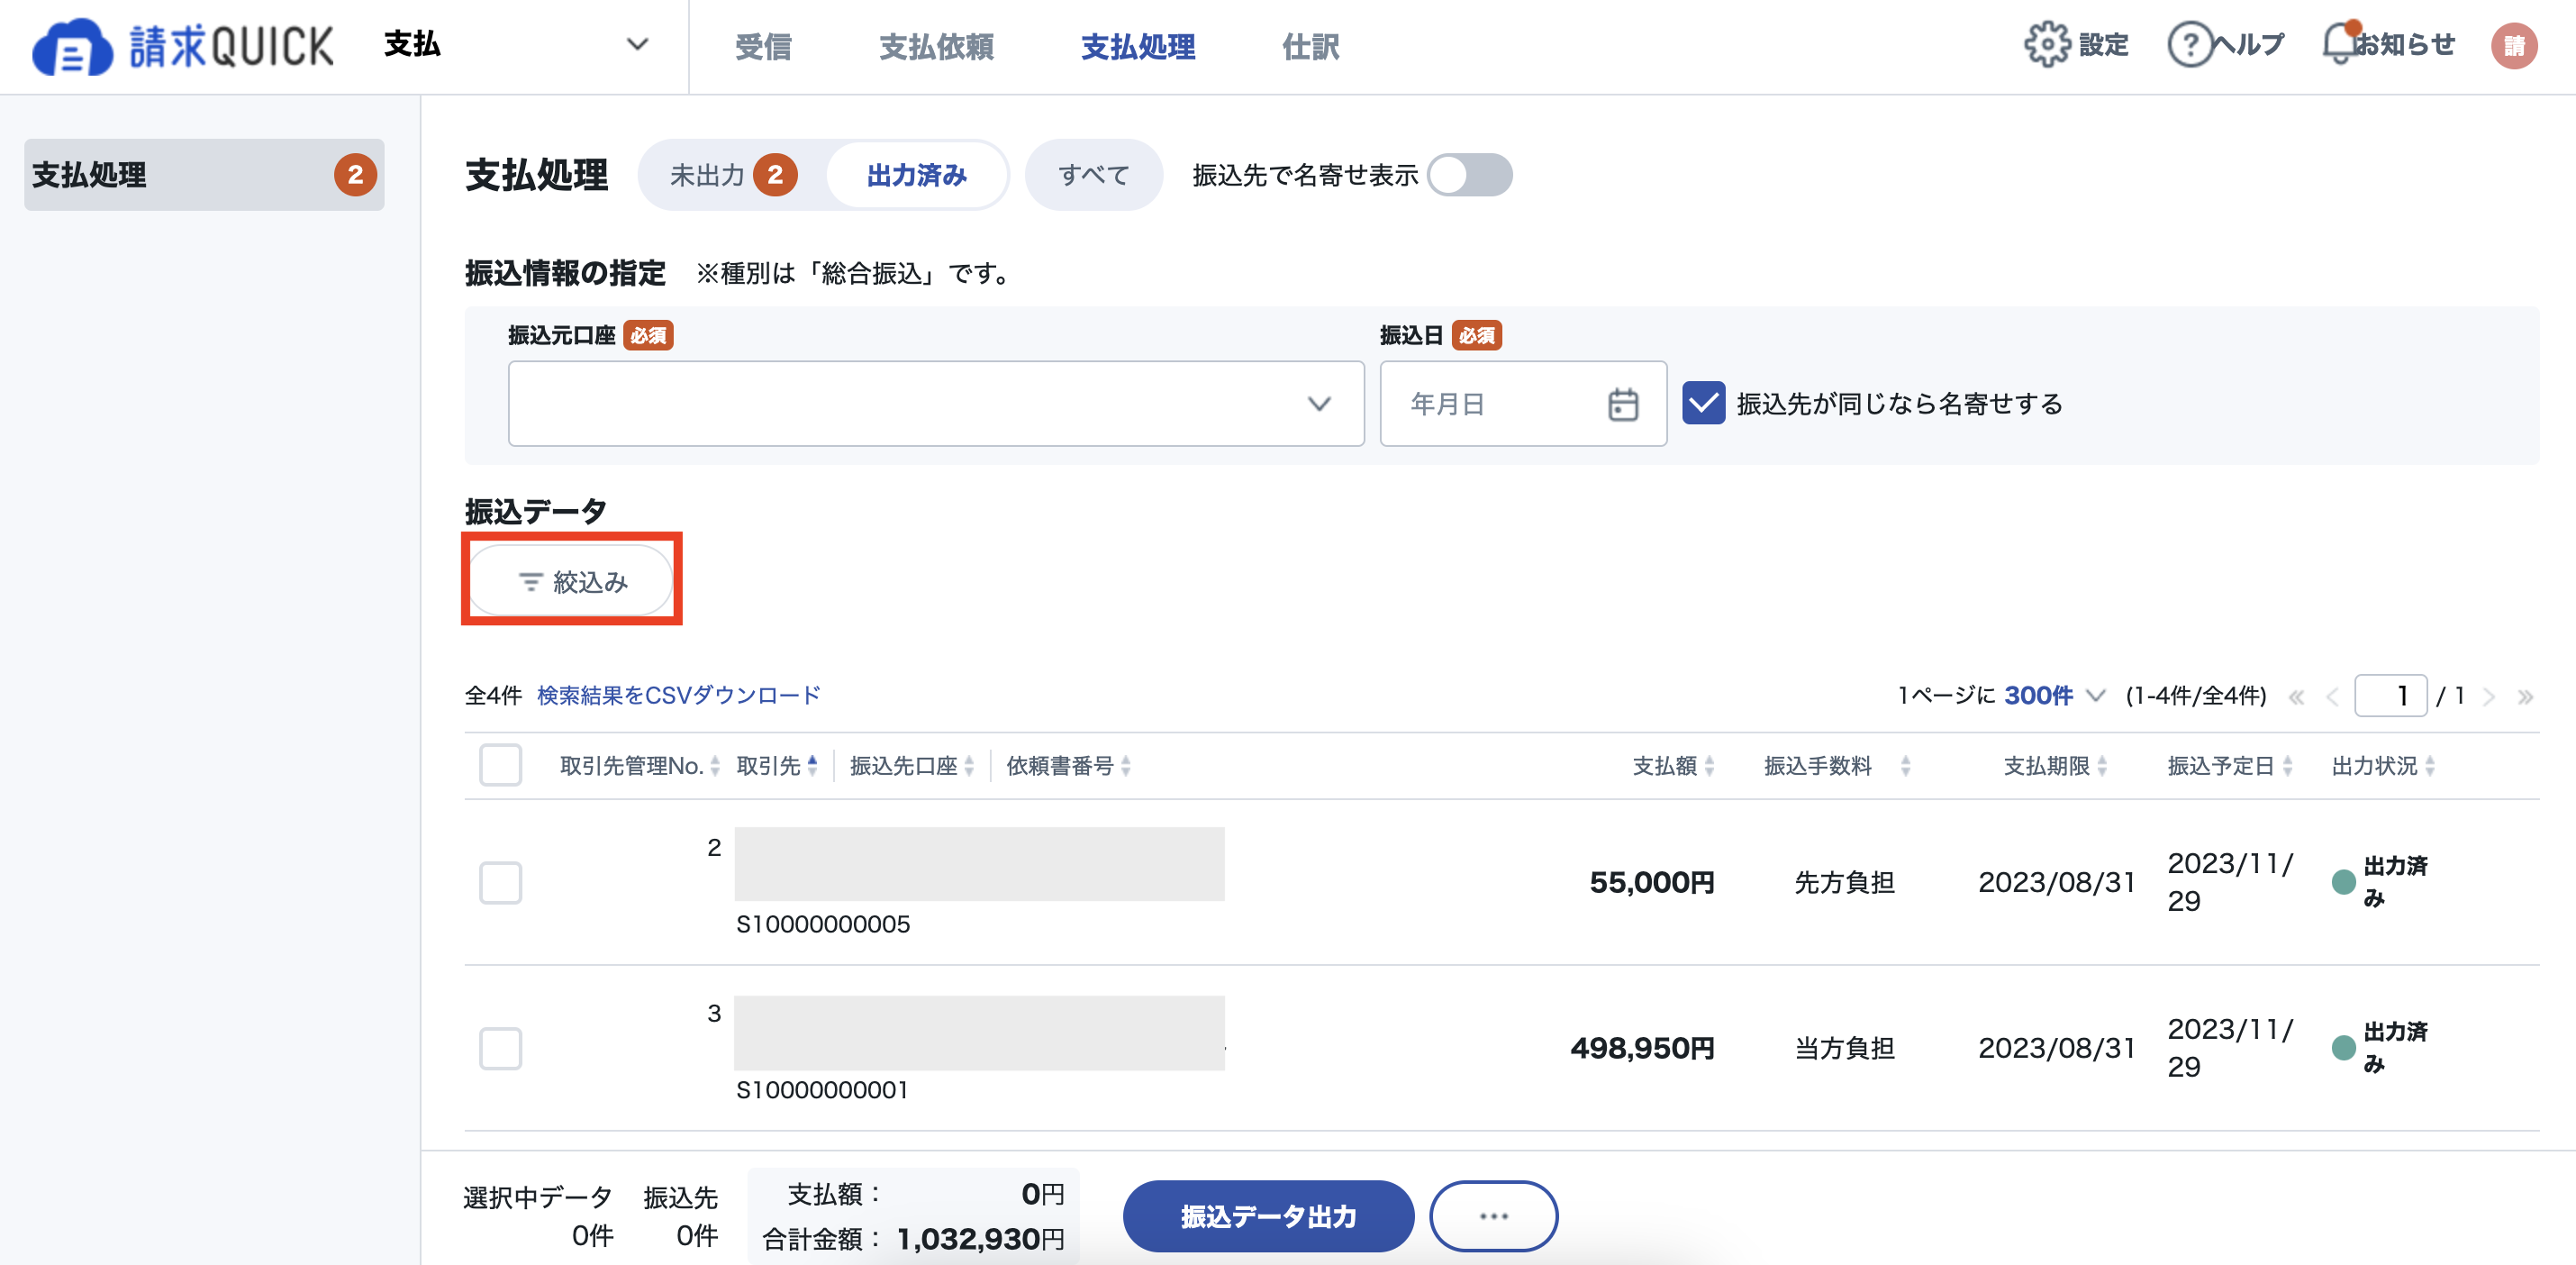Open the 振込元口座 dropdown
The width and height of the screenshot is (2576, 1265).
pyautogui.click(x=936, y=404)
